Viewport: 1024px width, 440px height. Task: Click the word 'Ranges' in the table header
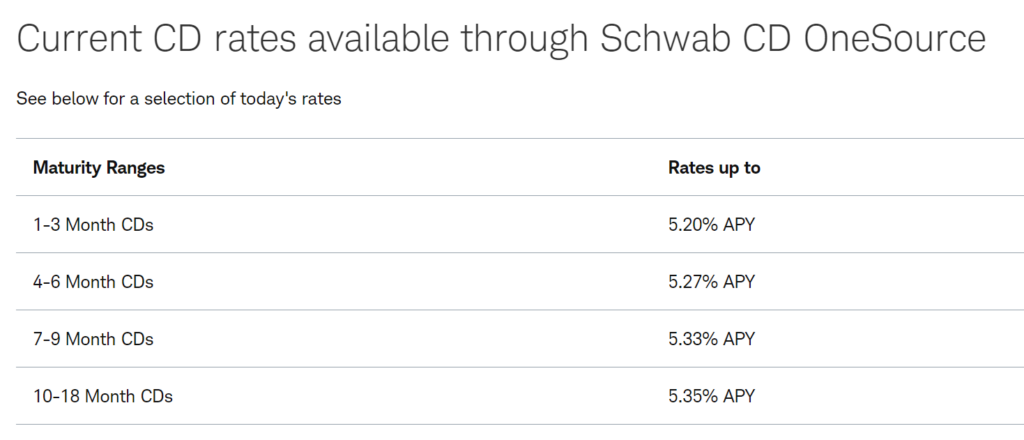tap(136, 168)
